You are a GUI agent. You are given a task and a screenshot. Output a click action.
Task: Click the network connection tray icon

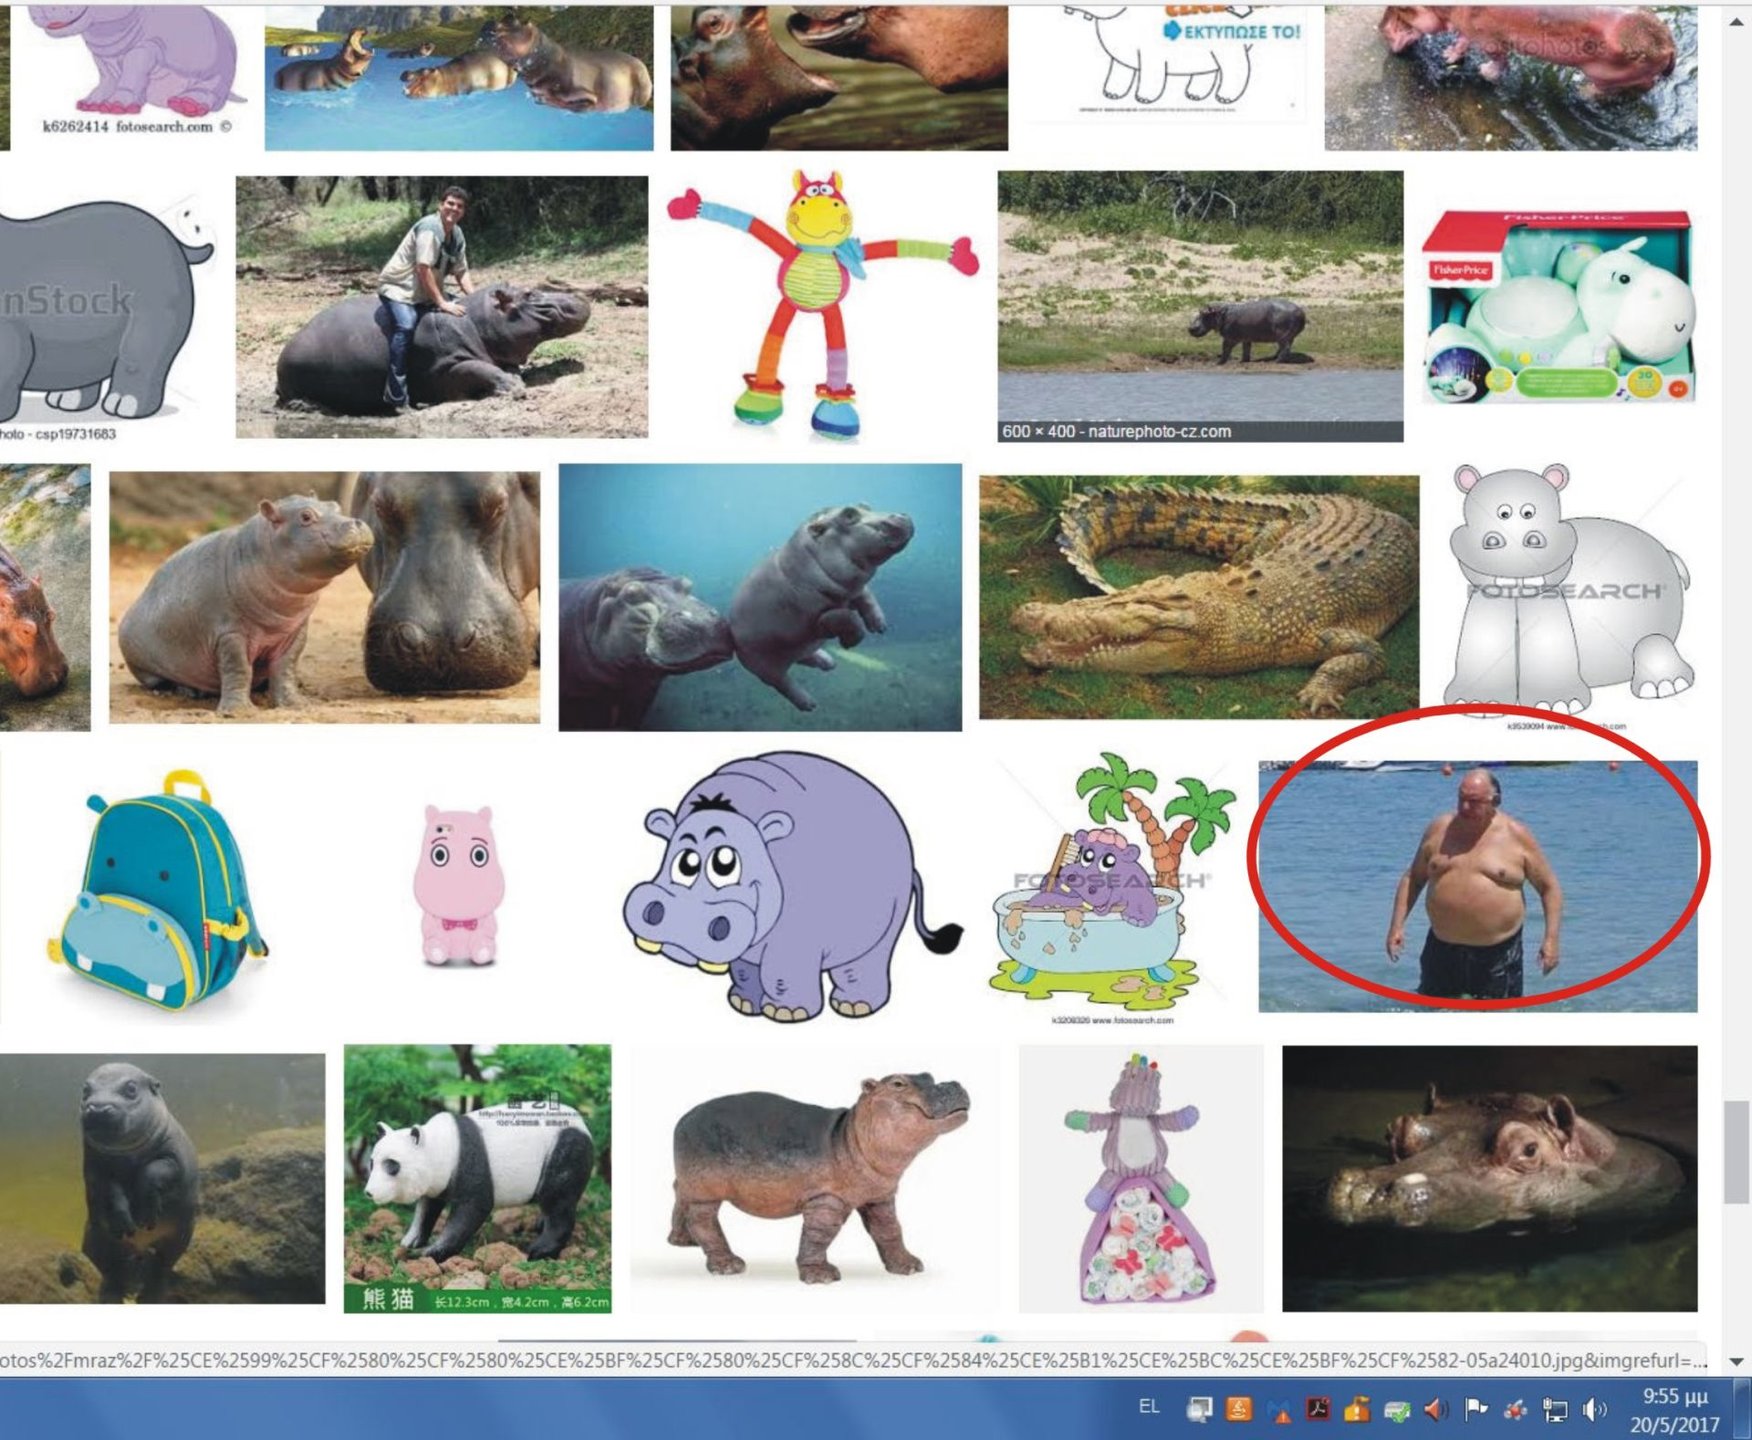(x=1555, y=1410)
